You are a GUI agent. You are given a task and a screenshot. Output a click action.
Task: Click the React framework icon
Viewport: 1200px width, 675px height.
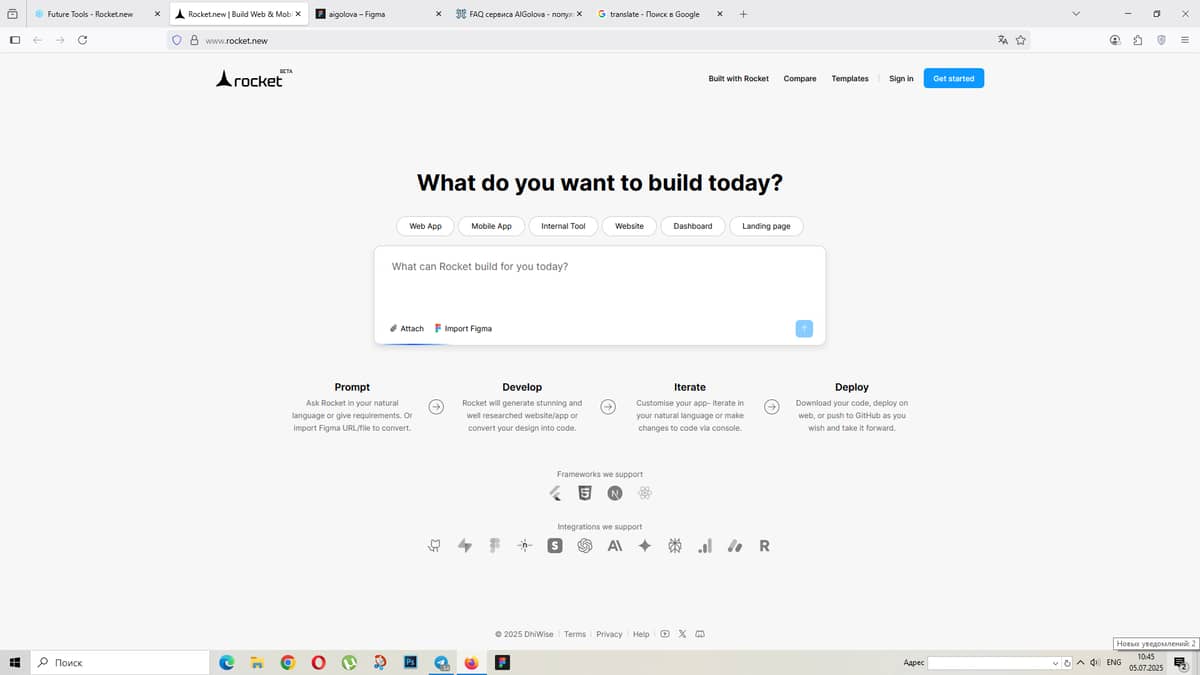pyautogui.click(x=645, y=493)
